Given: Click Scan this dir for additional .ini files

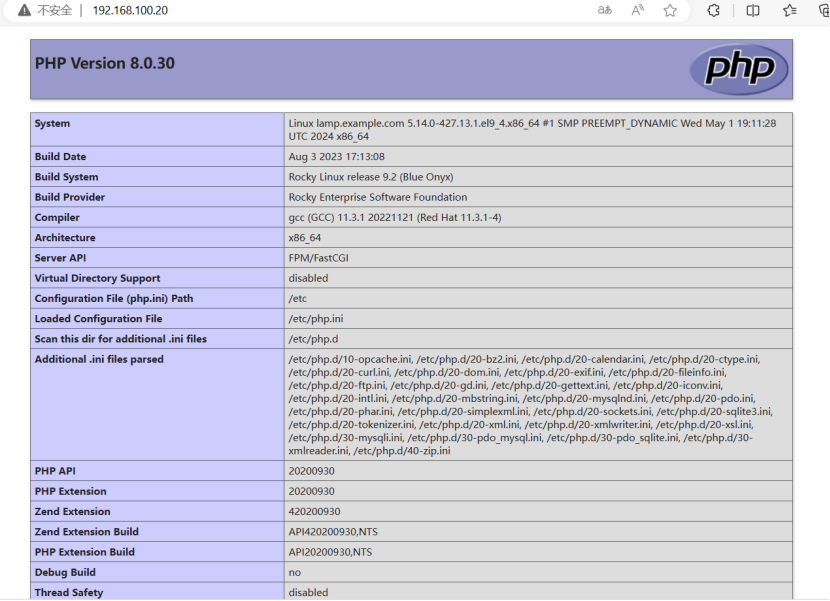Looking at the screenshot, I should point(121,339).
